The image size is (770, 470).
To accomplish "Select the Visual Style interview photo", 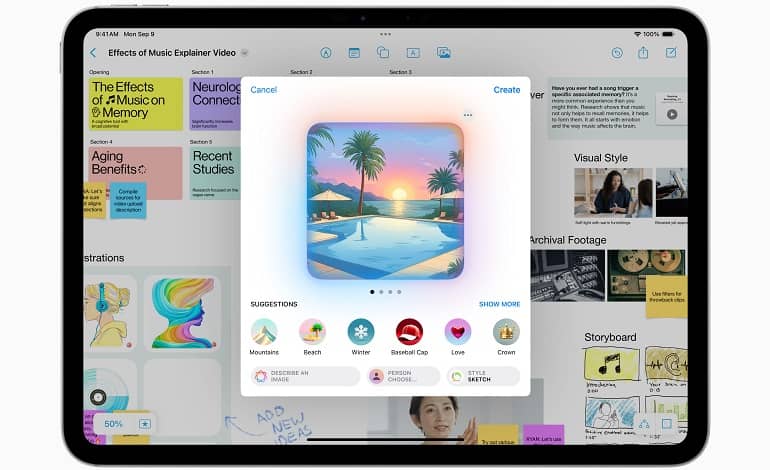I will 613,193.
